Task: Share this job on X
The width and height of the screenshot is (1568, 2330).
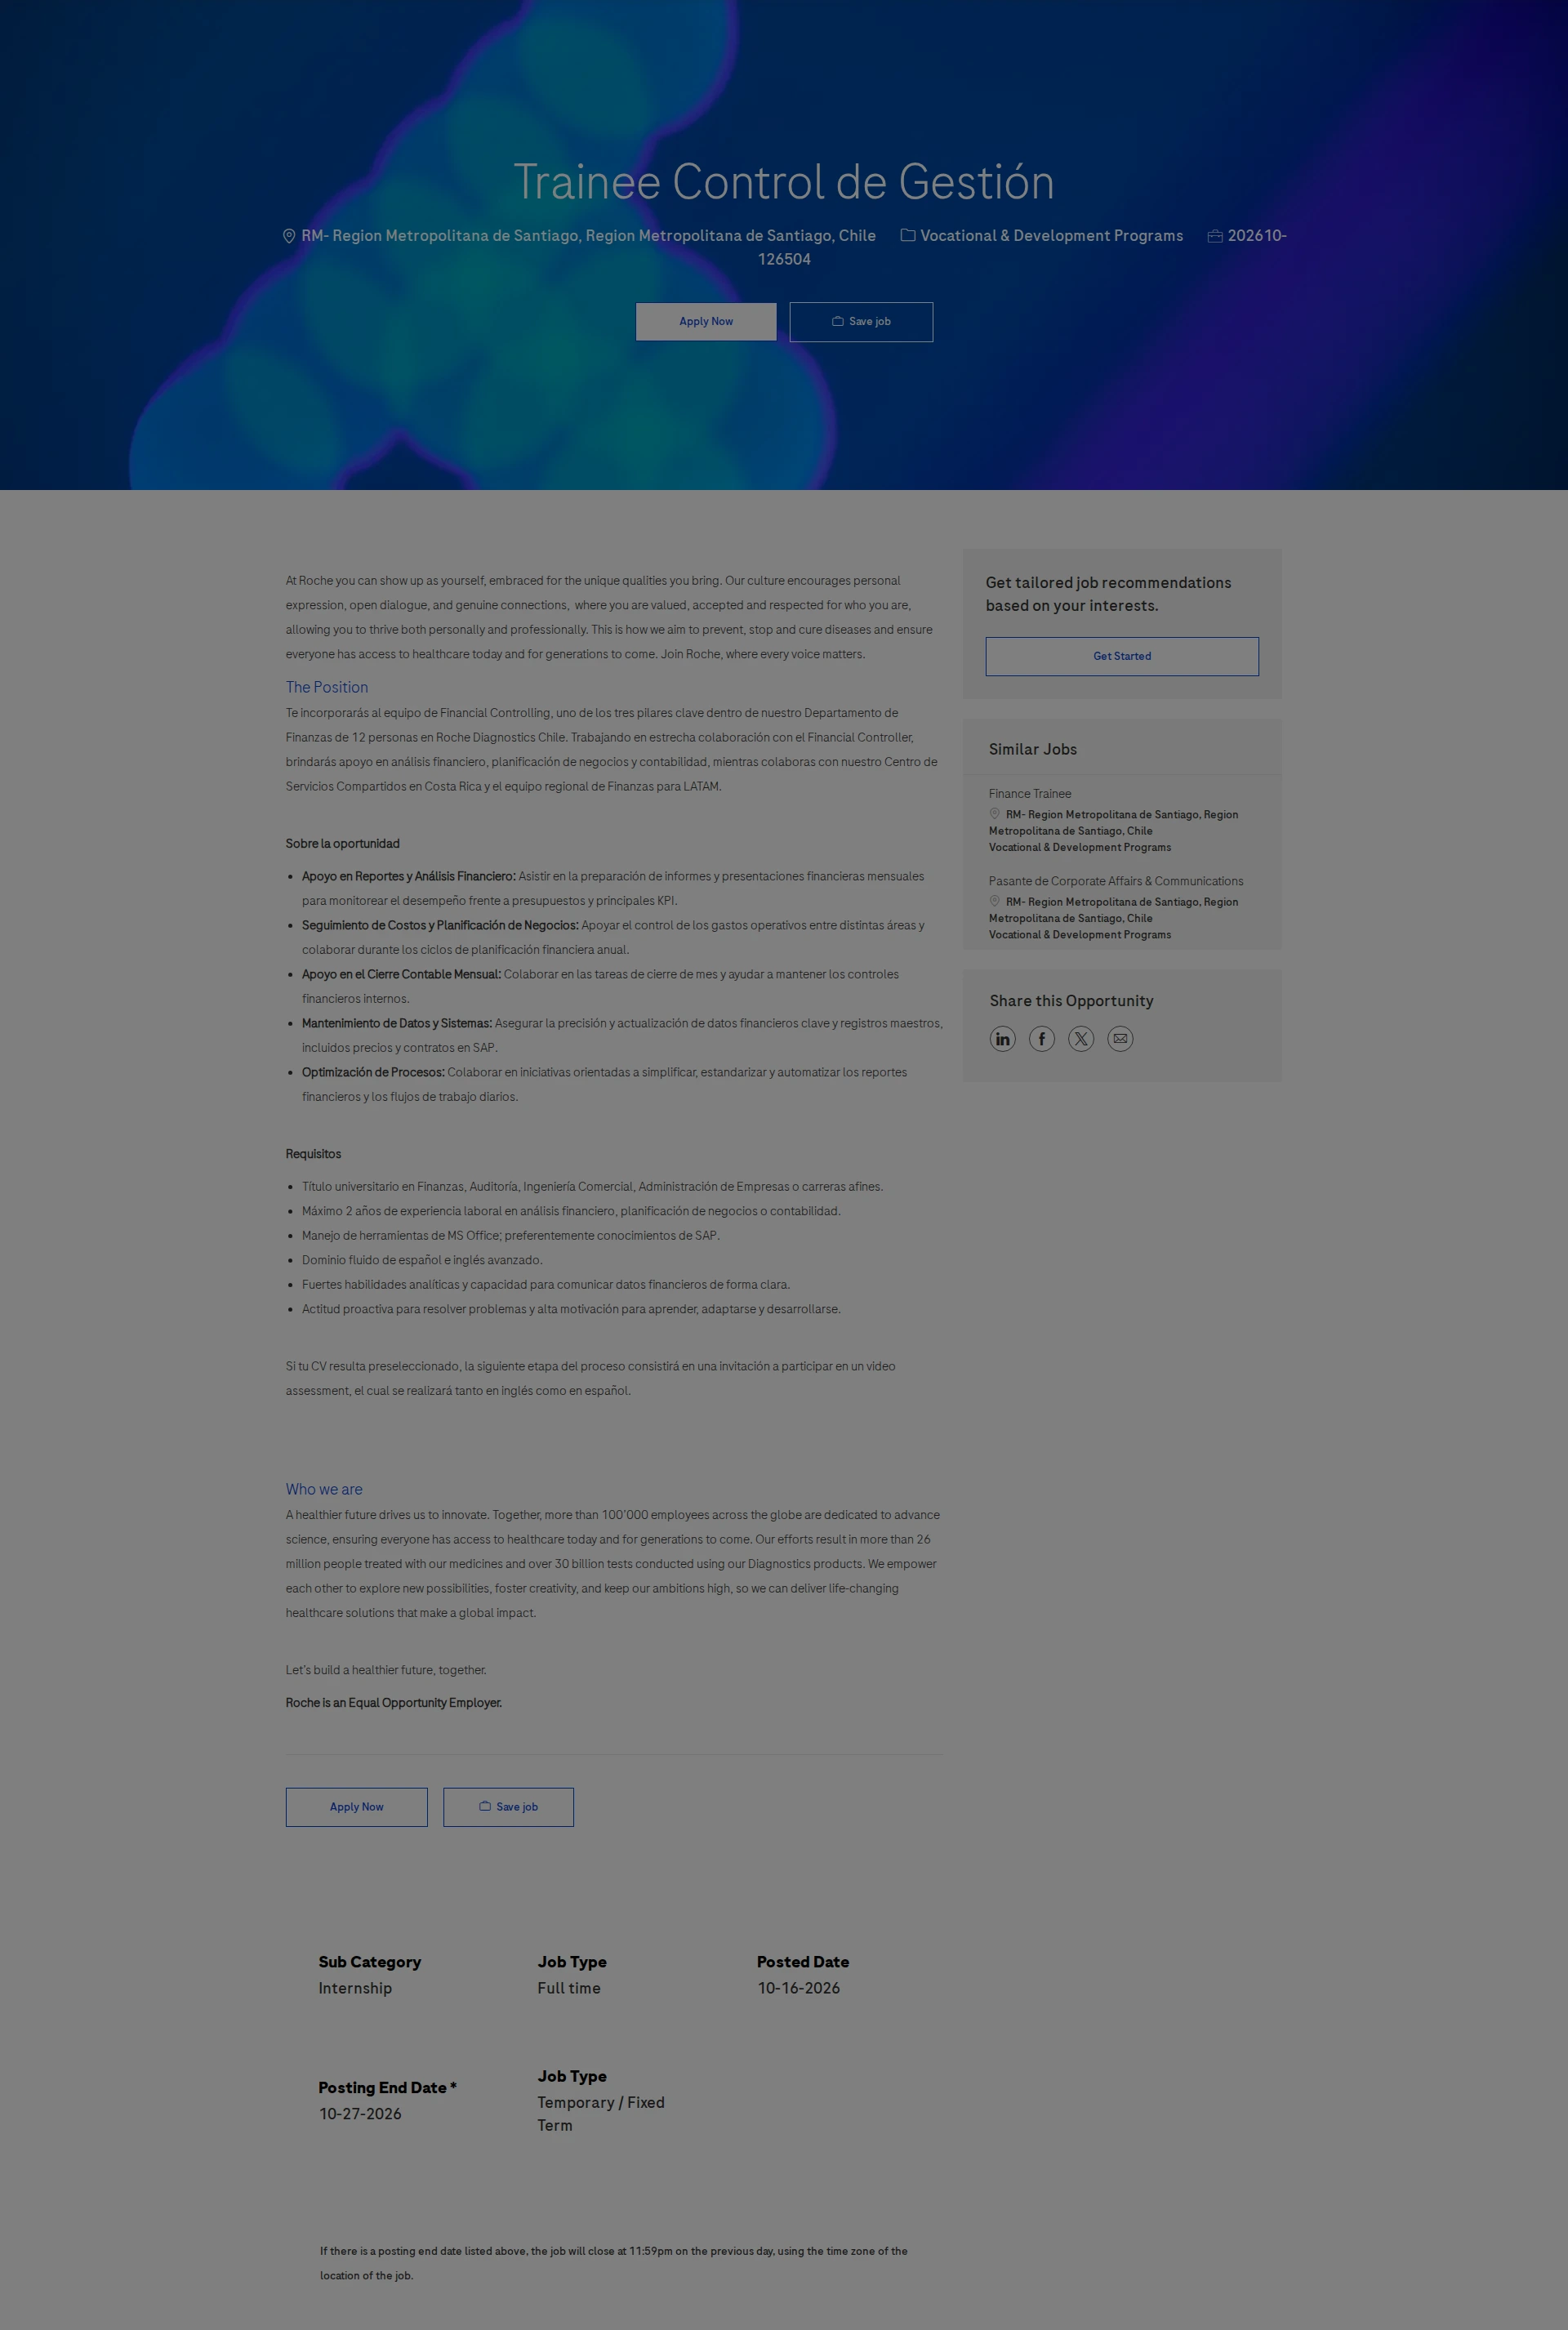Action: point(1081,1039)
